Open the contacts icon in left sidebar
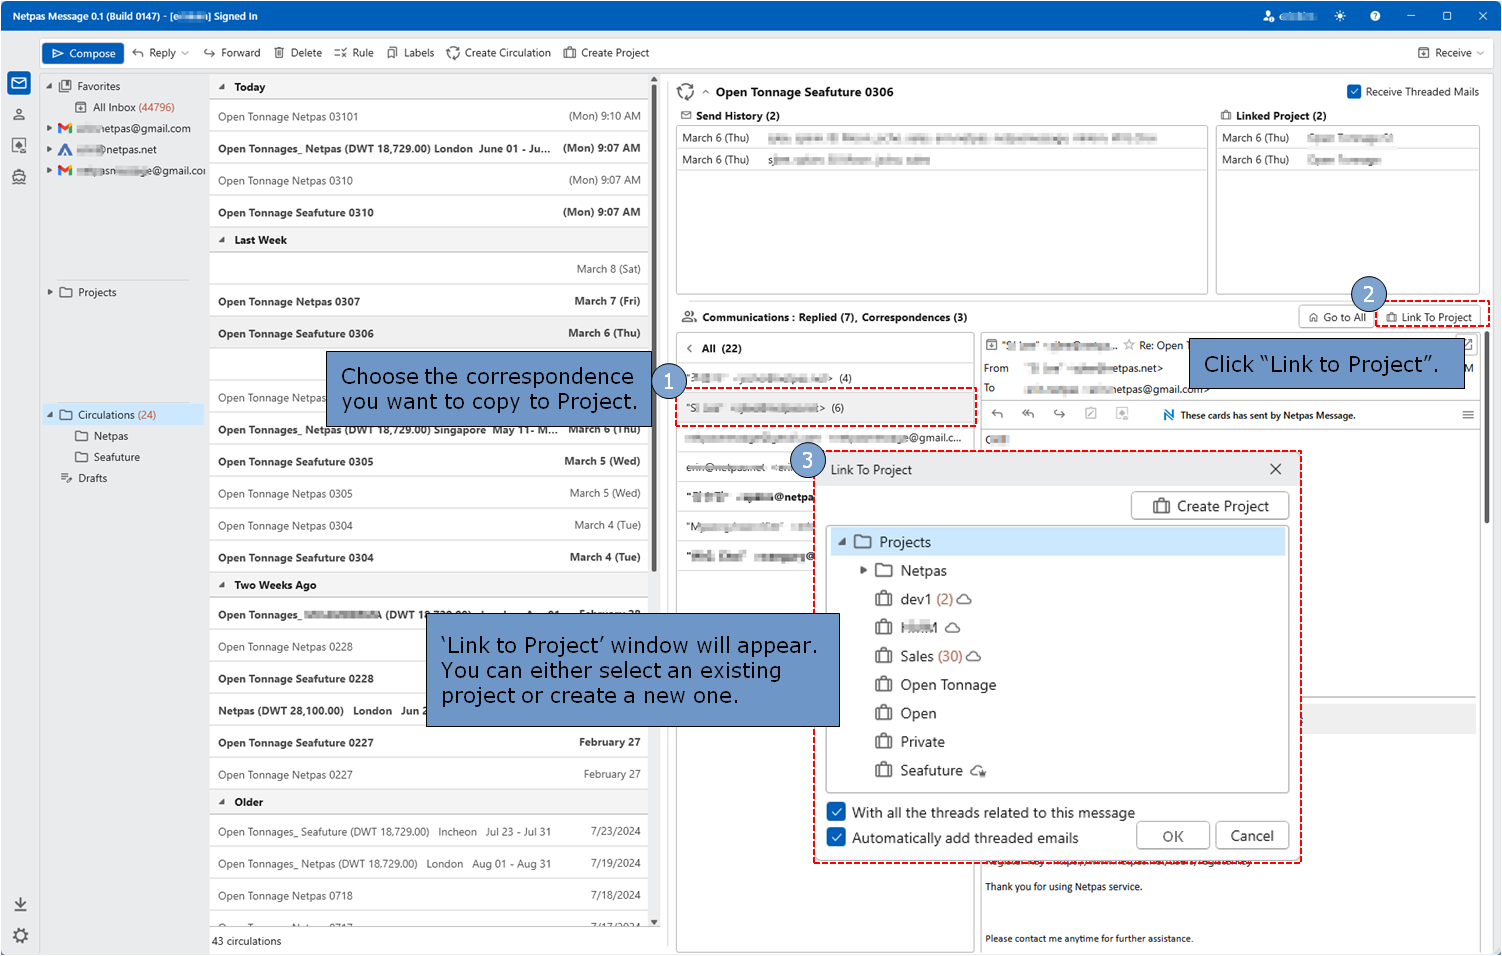This screenshot has width=1502, height=956. [19, 114]
